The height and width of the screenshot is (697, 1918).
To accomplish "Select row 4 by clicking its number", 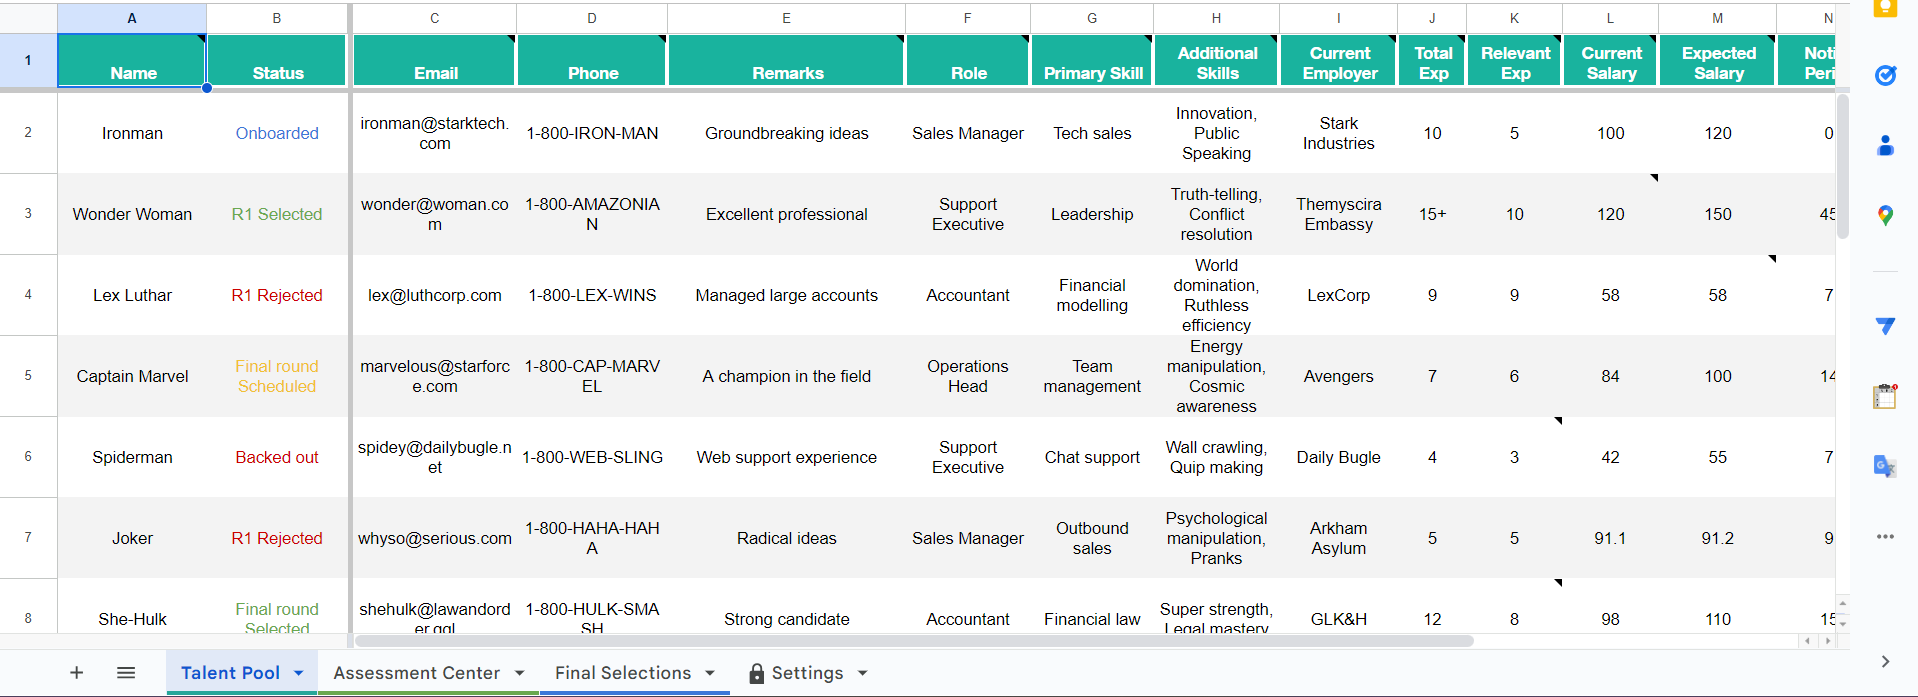I will click(x=28, y=295).
